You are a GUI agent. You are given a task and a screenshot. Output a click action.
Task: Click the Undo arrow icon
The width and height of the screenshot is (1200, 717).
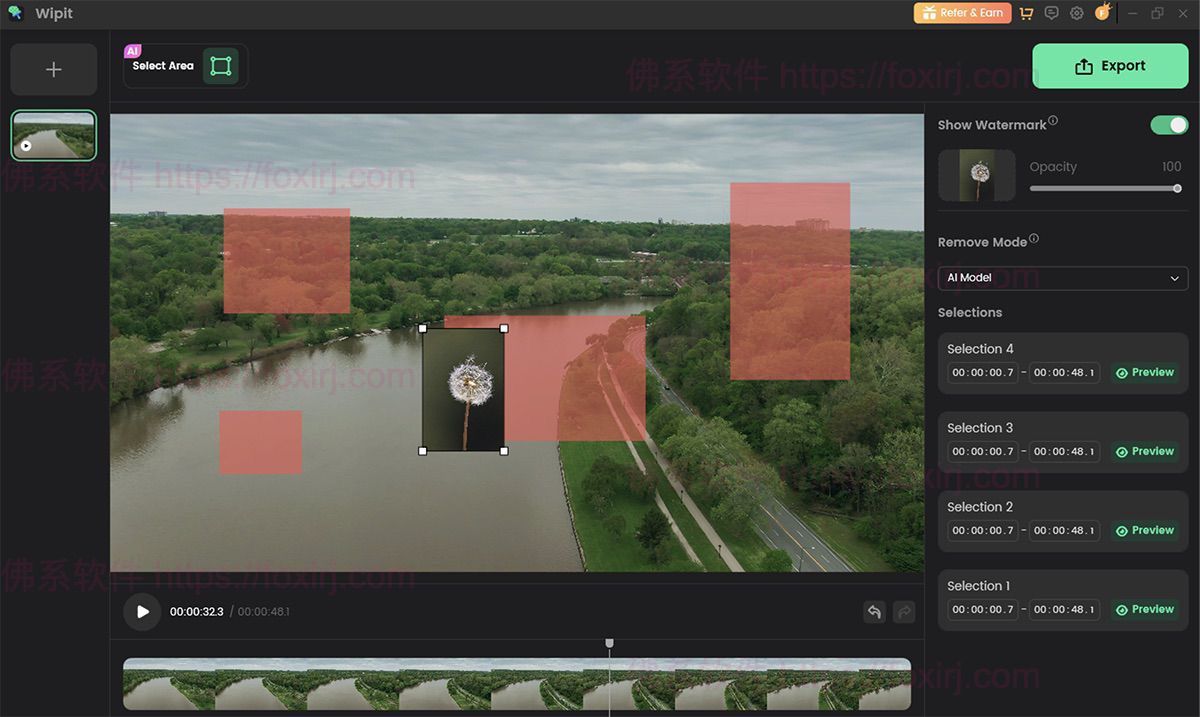pyautogui.click(x=874, y=611)
